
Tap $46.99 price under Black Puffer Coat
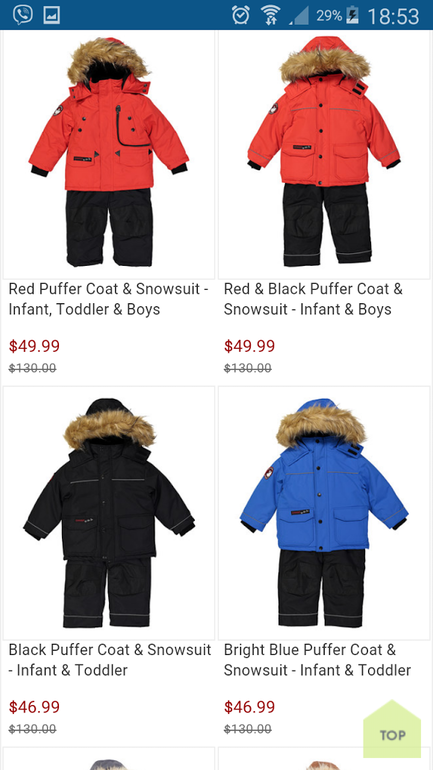point(34,707)
